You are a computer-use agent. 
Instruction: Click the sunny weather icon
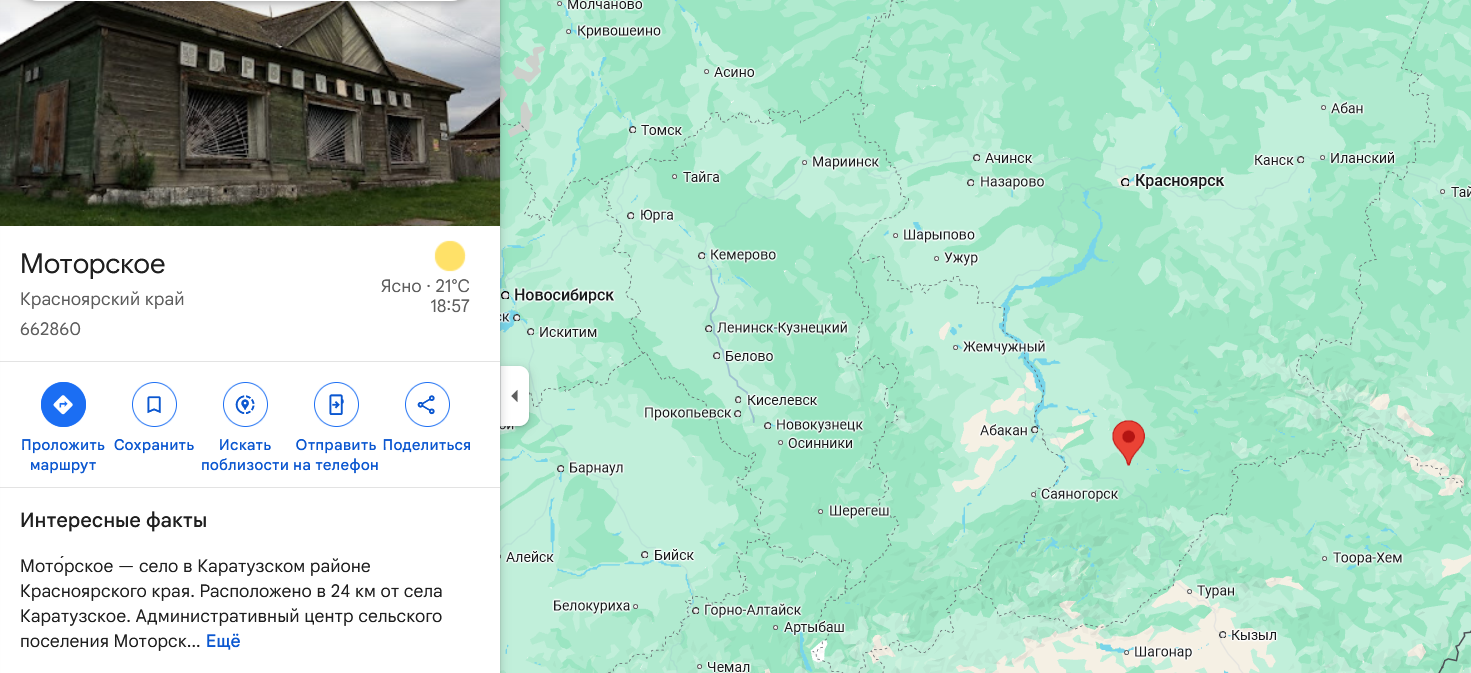(x=450, y=256)
